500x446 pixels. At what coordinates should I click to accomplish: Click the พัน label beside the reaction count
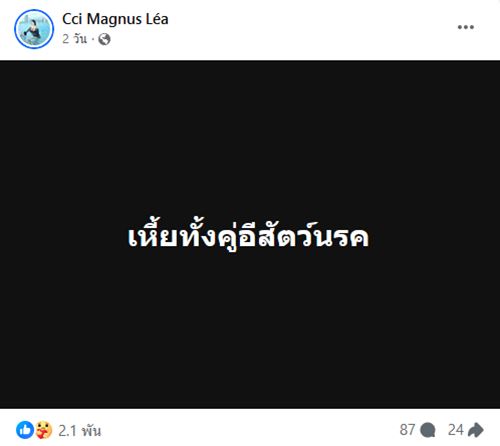coord(91,430)
